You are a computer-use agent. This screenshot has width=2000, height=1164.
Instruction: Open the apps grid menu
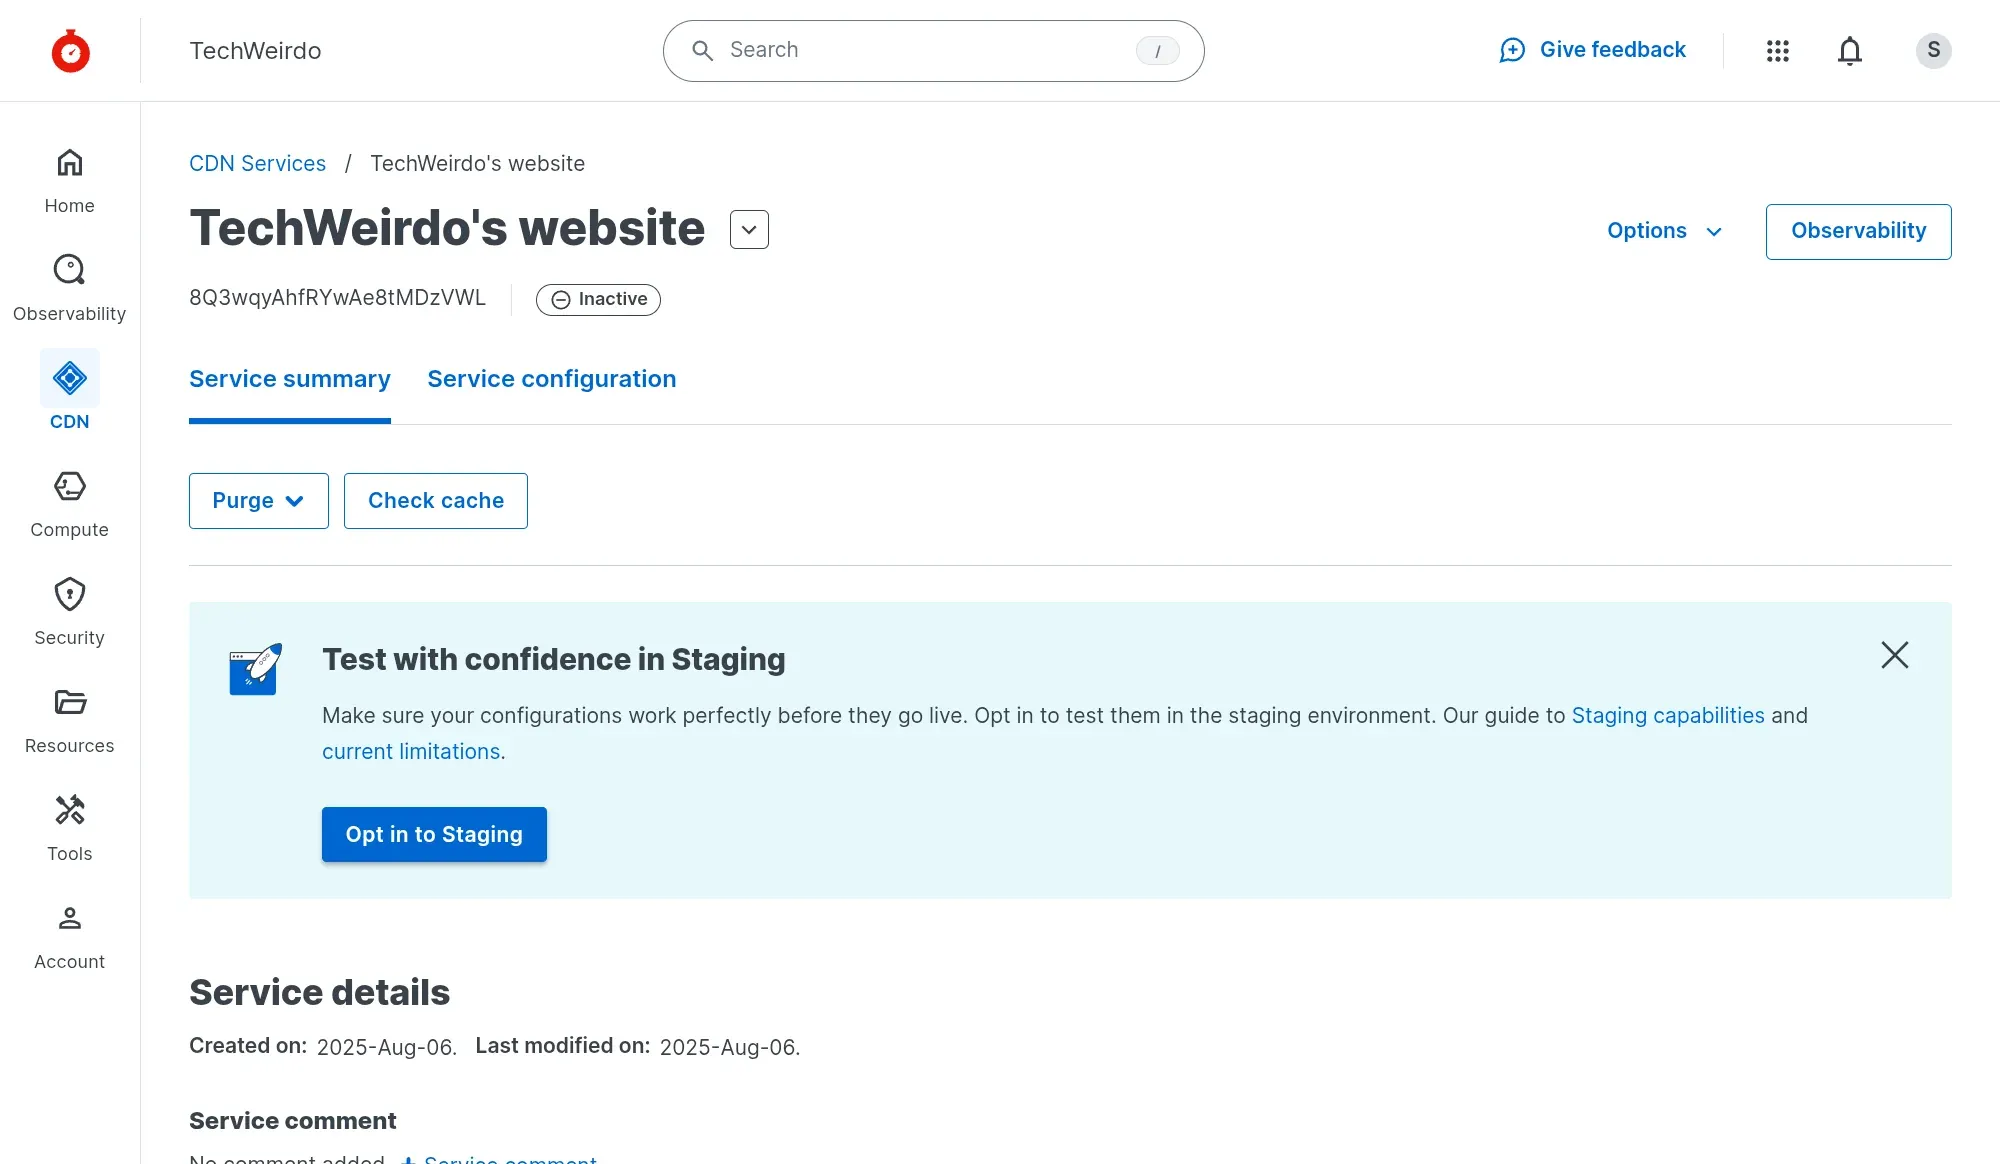1777,50
